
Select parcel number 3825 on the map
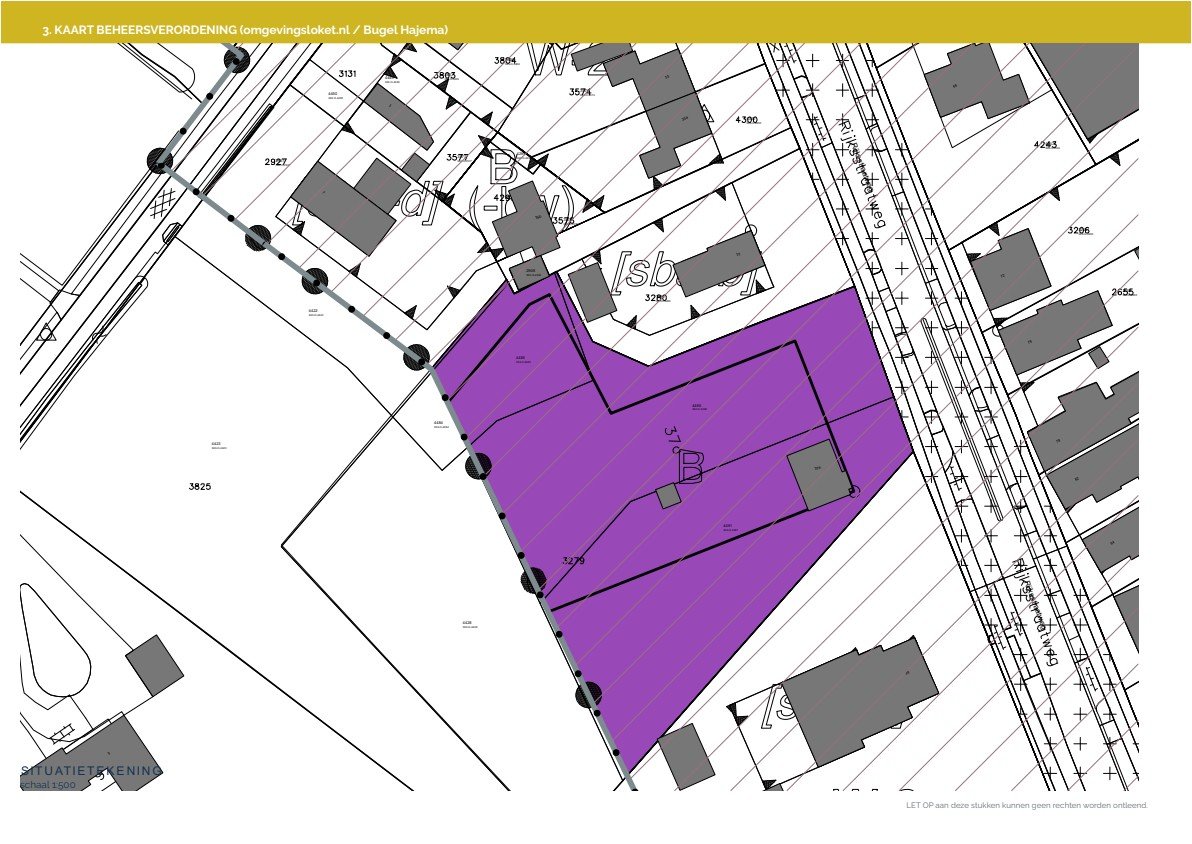pyautogui.click(x=200, y=487)
